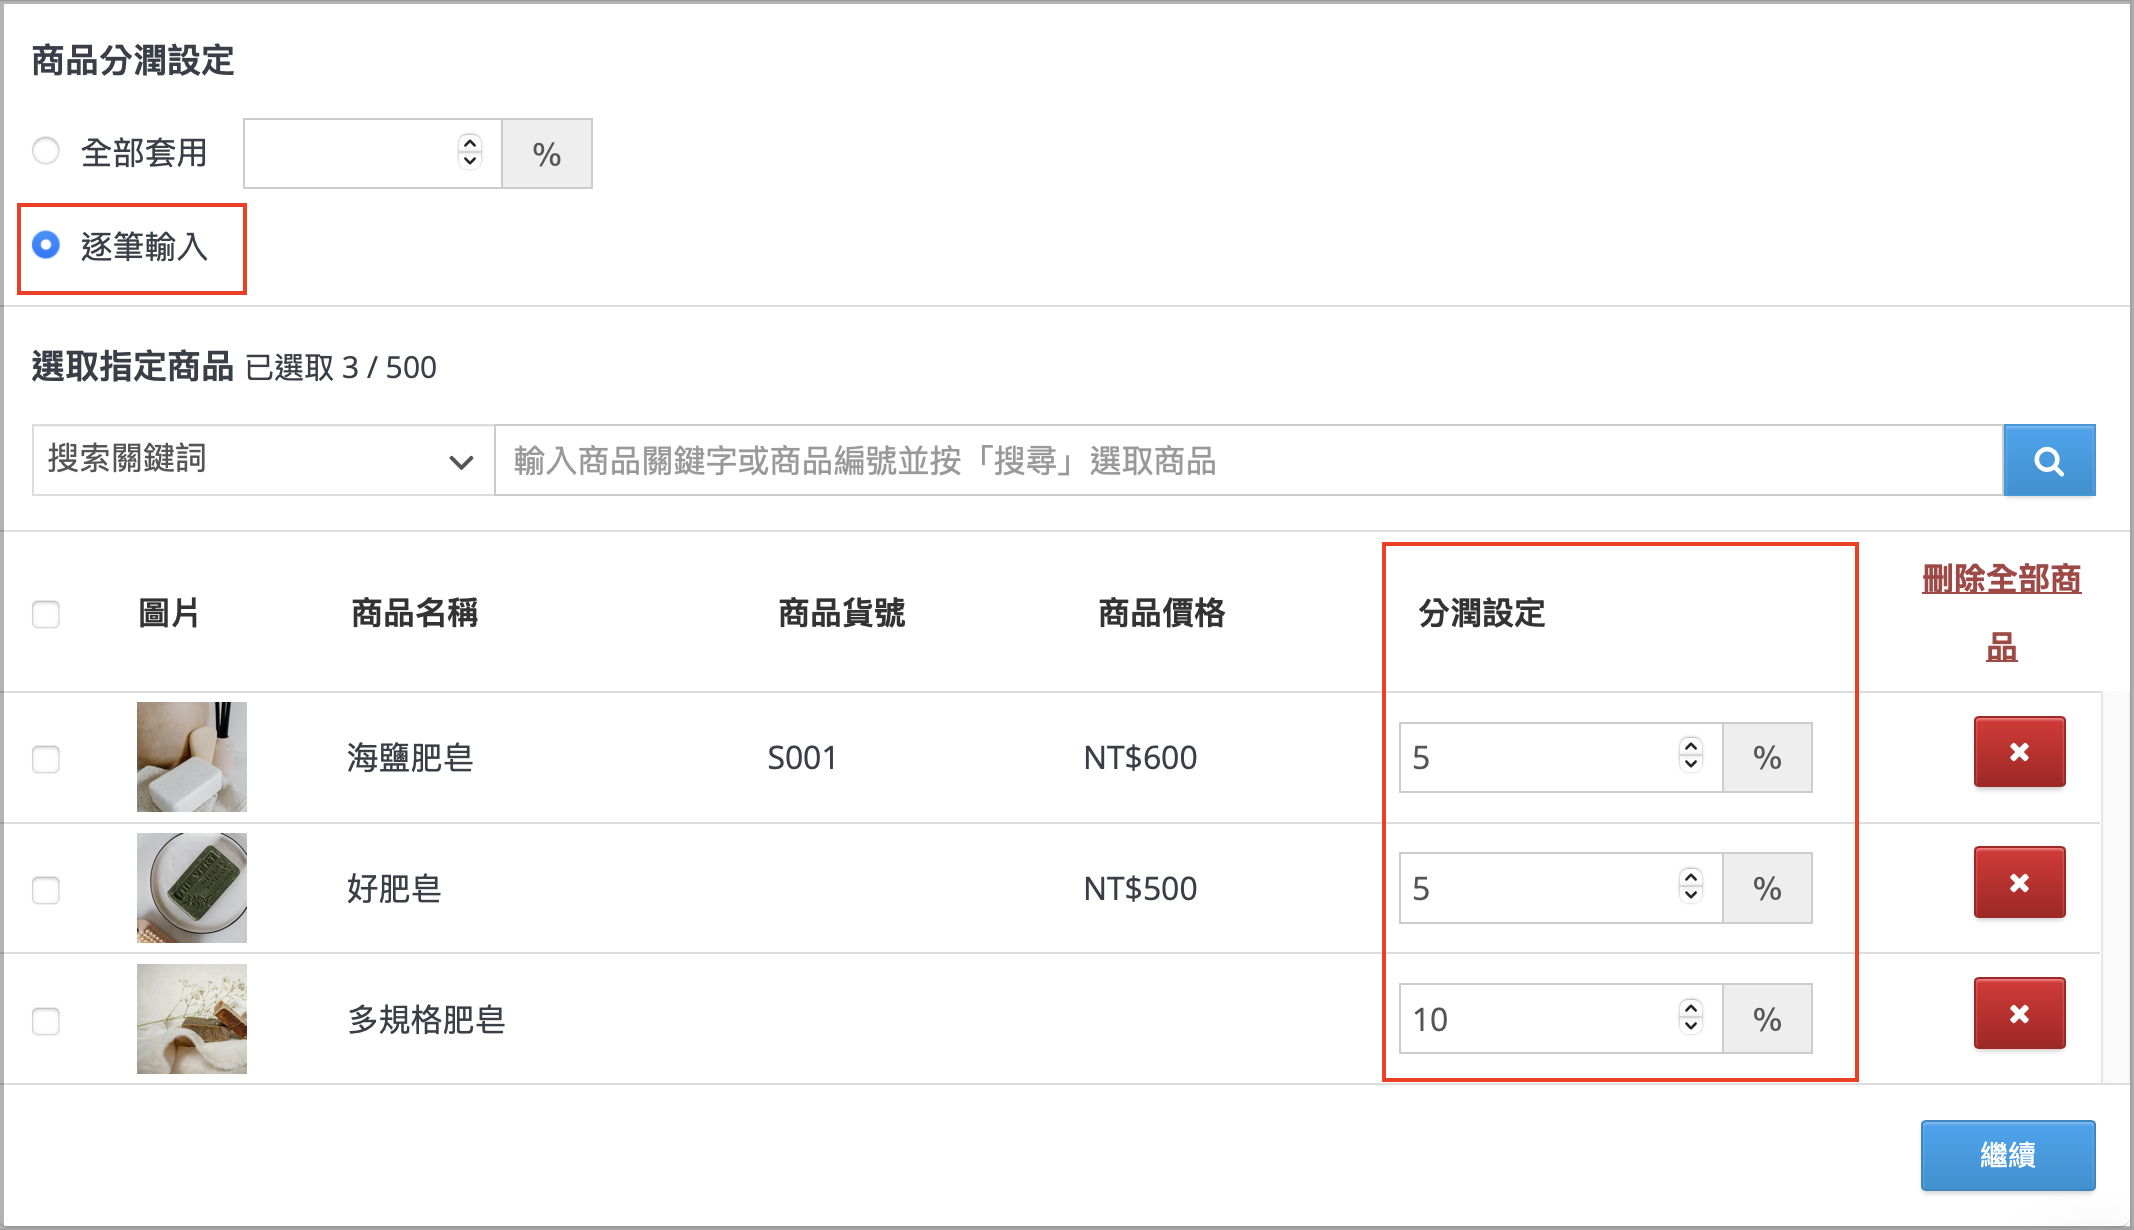
Task: Click the 全部套用 percentage input field
Action: coord(372,154)
